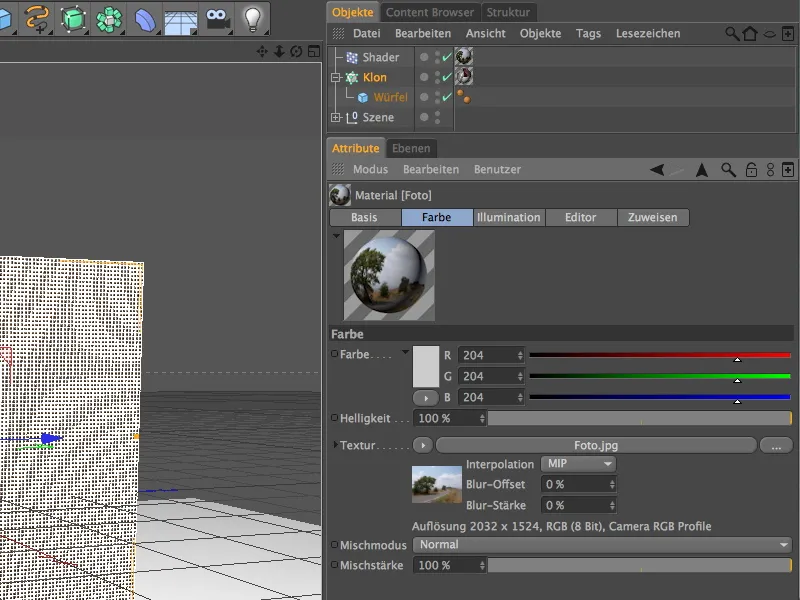The width and height of the screenshot is (800, 600).
Task: Expand the Szene object in the tree
Action: [x=336, y=116]
